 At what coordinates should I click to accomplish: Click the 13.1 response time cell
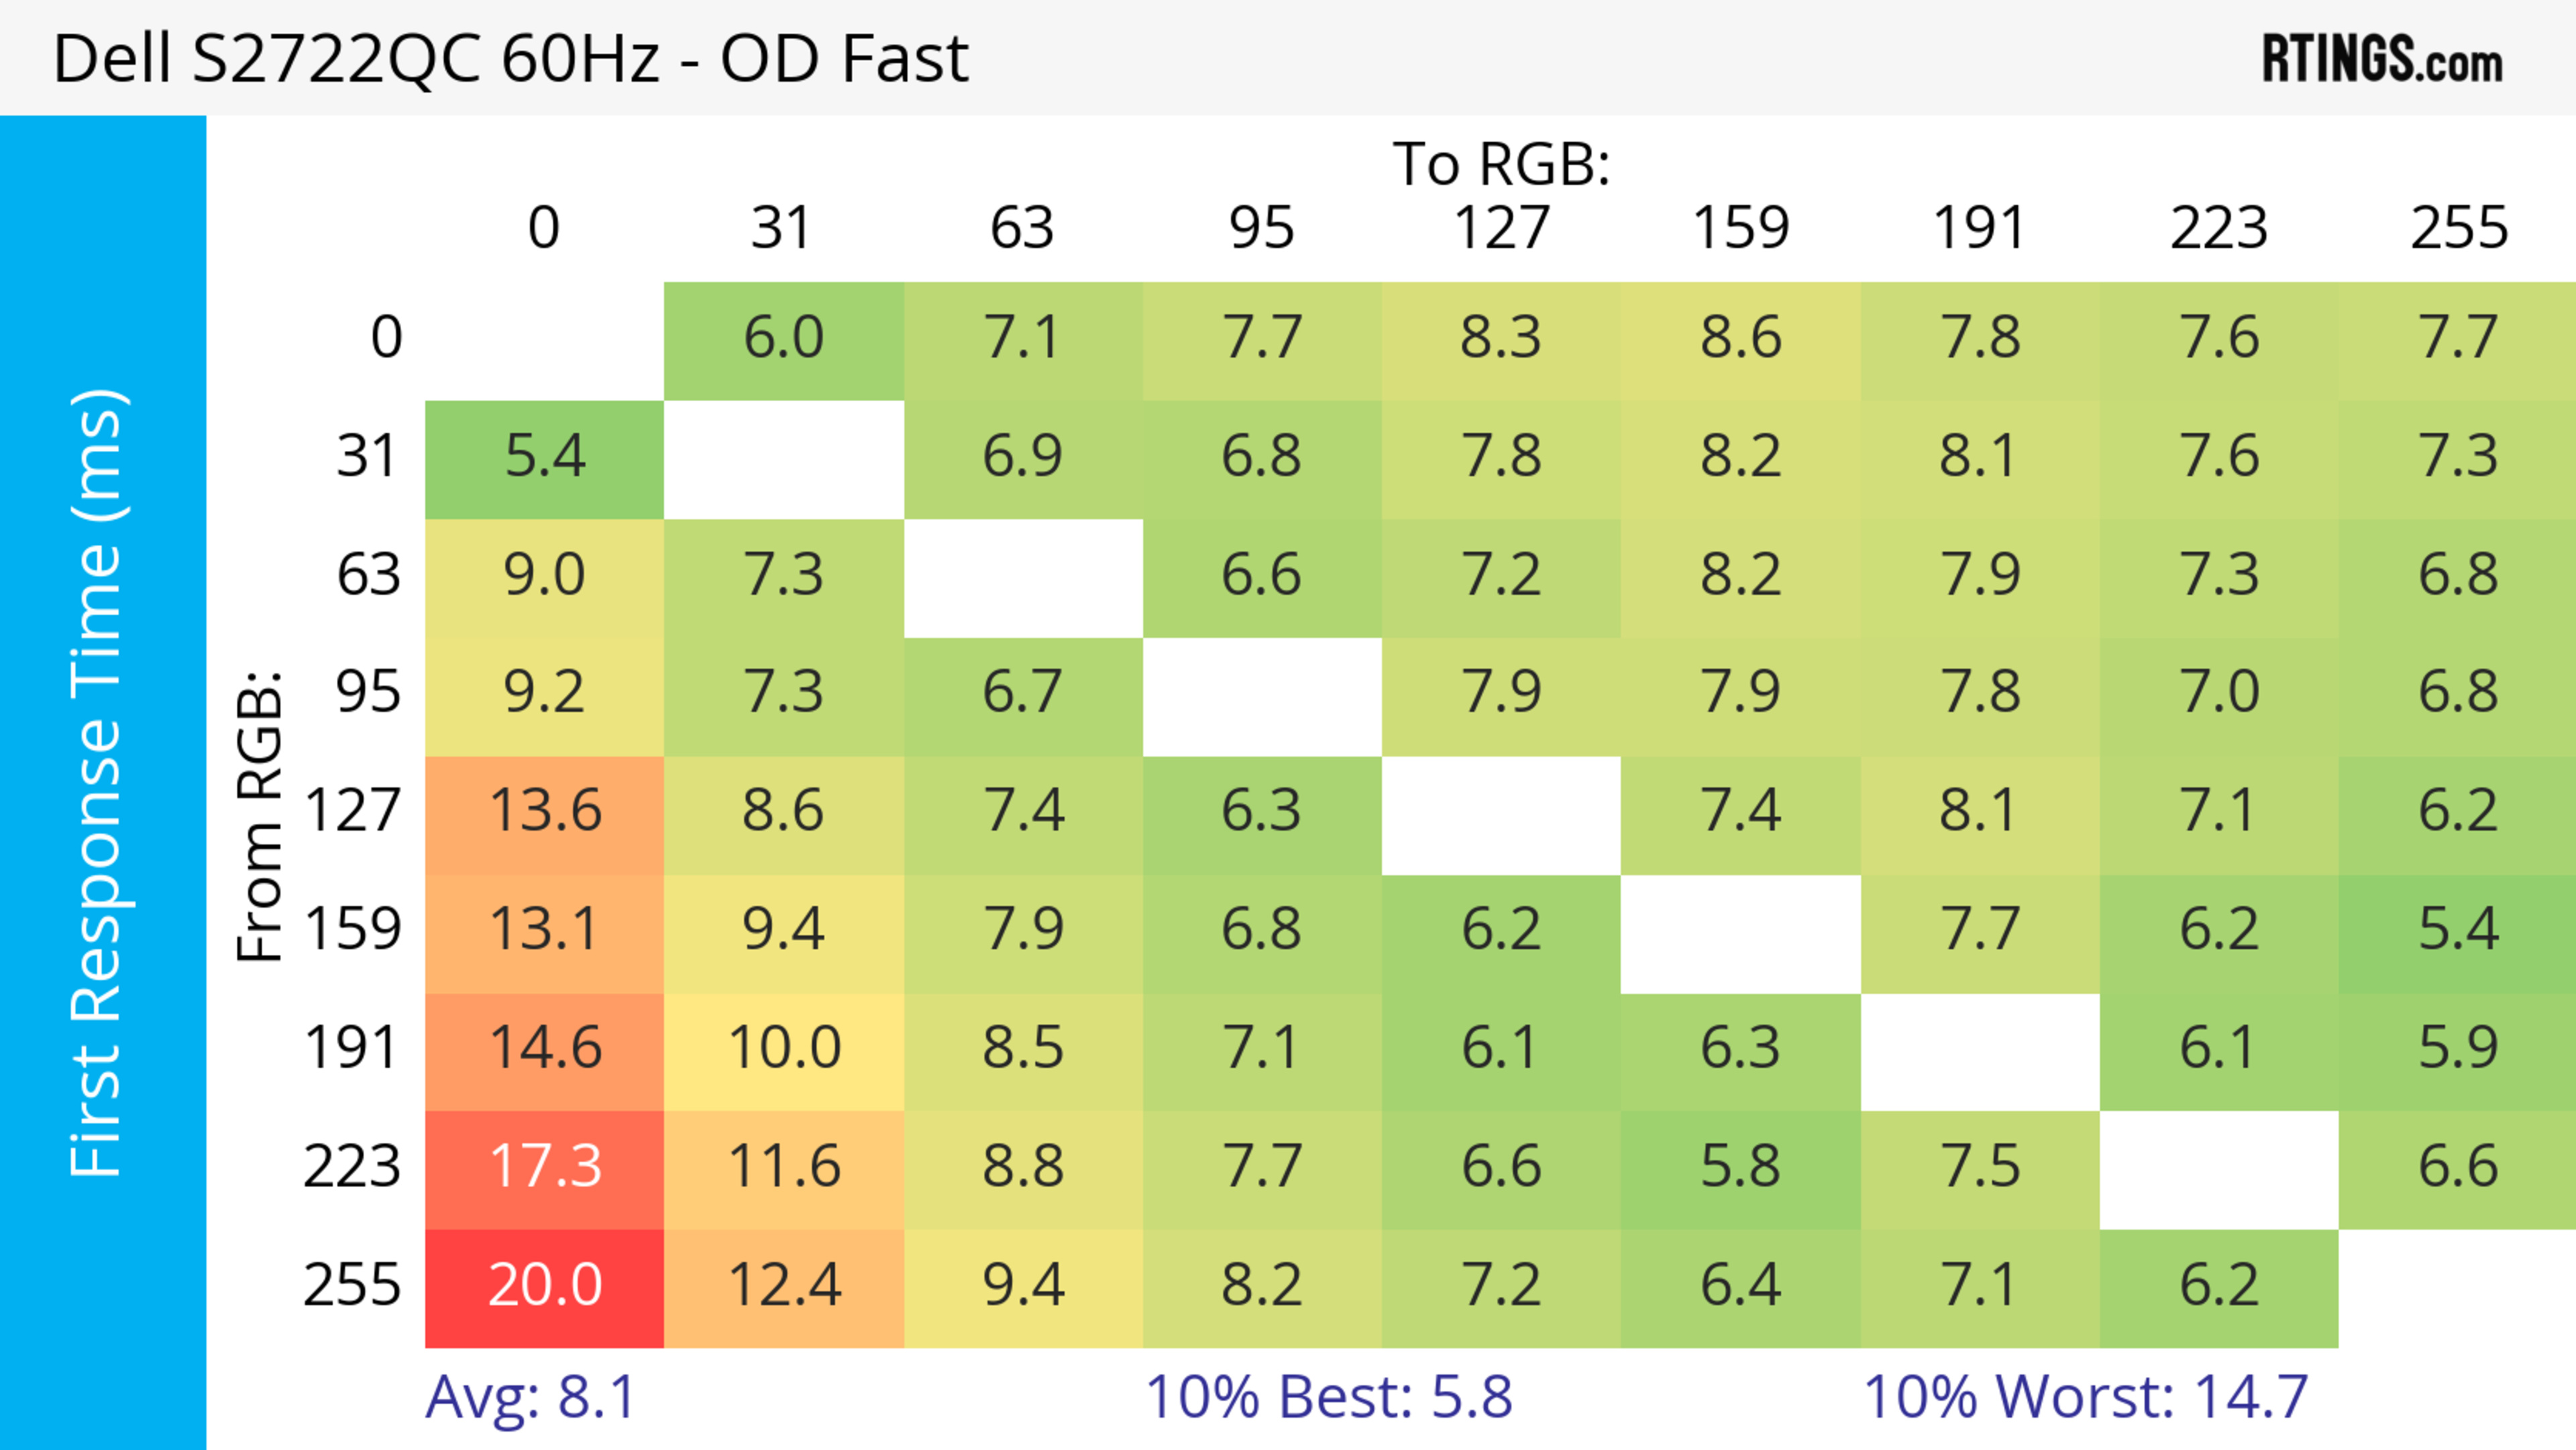545,930
